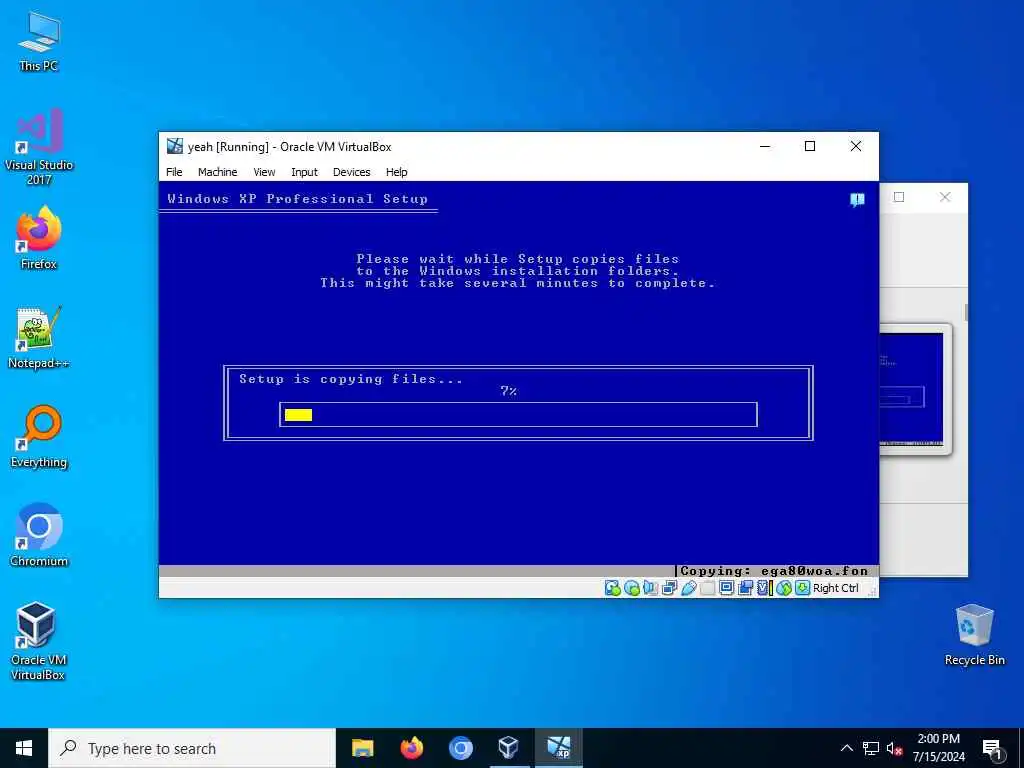Select the Notepad++ desktop shortcut

coord(39,338)
